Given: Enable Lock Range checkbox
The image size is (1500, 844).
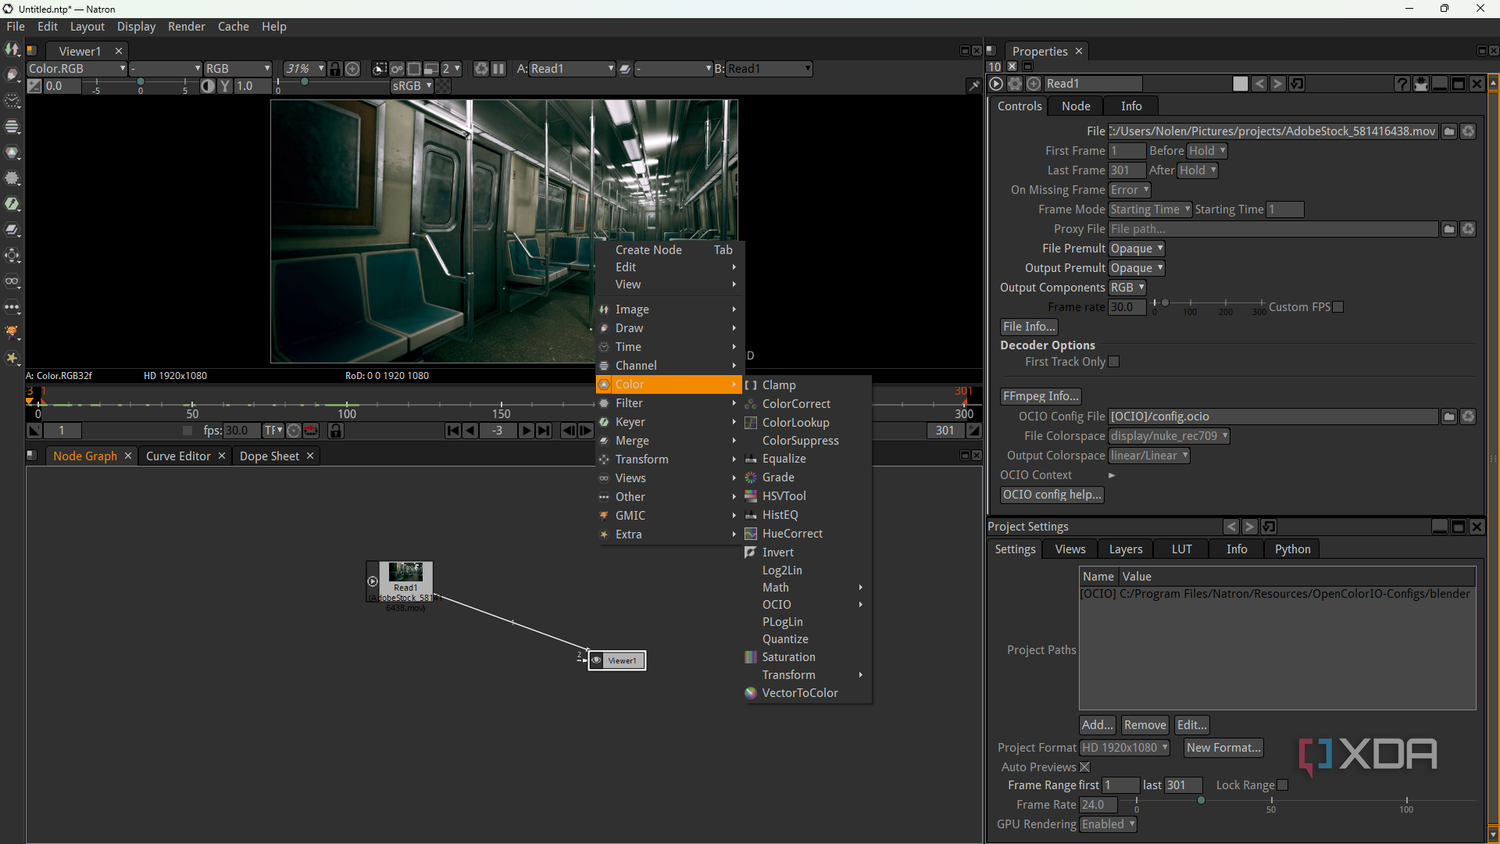Looking at the screenshot, I should [1283, 785].
